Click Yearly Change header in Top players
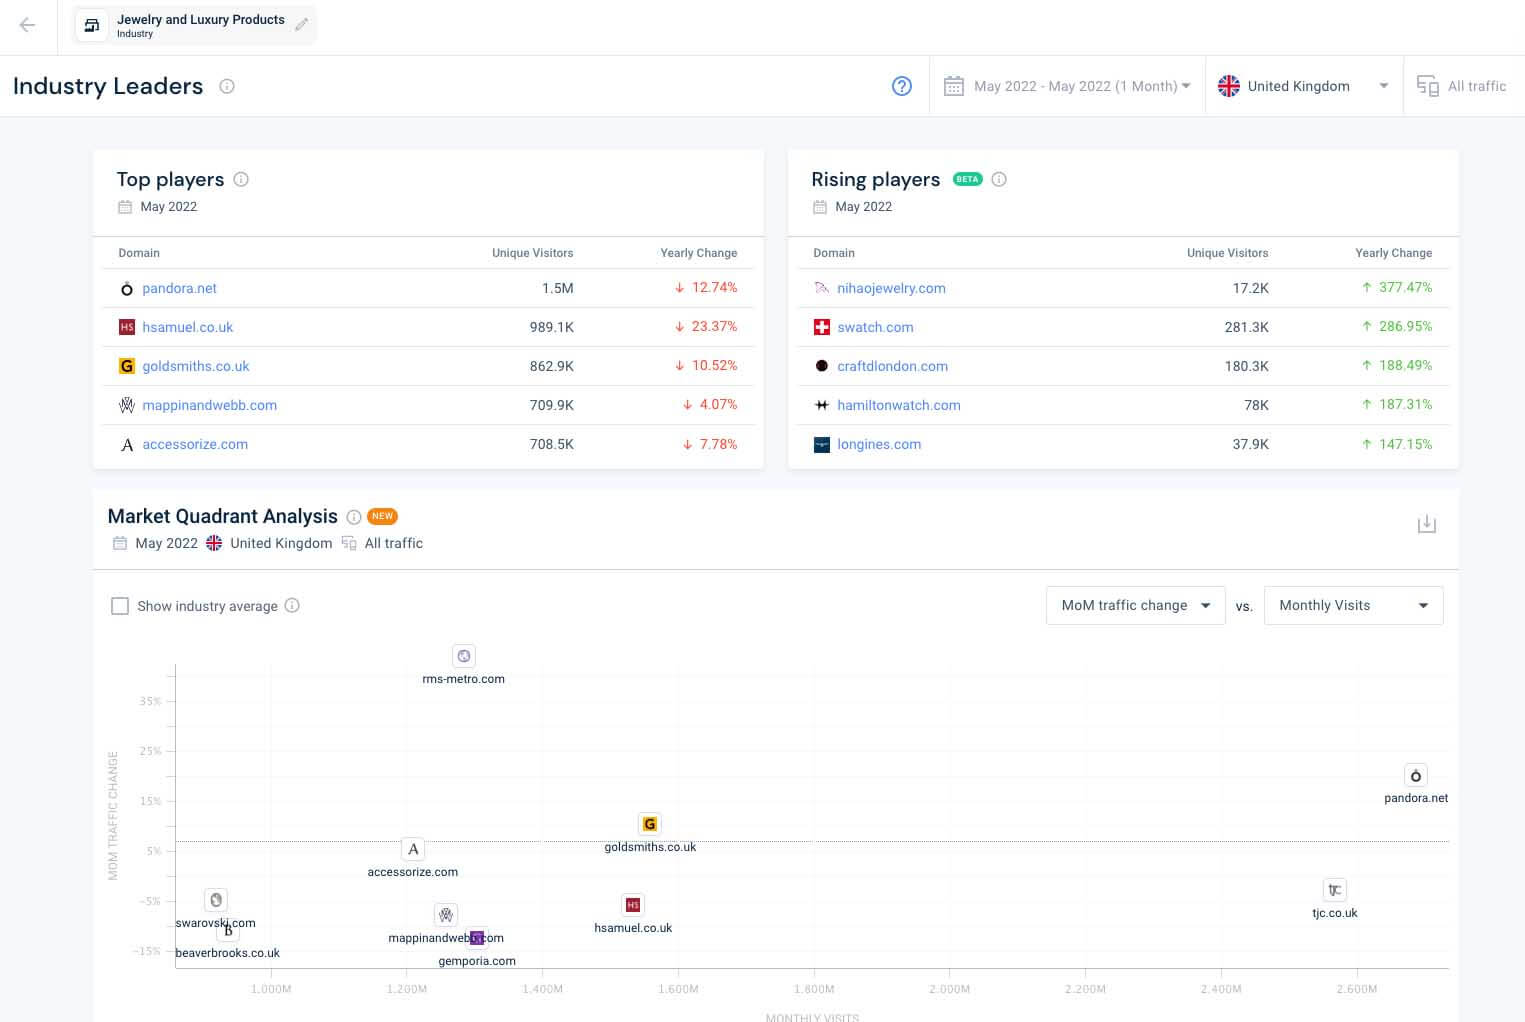Viewport: 1525px width, 1022px height. [x=698, y=253]
